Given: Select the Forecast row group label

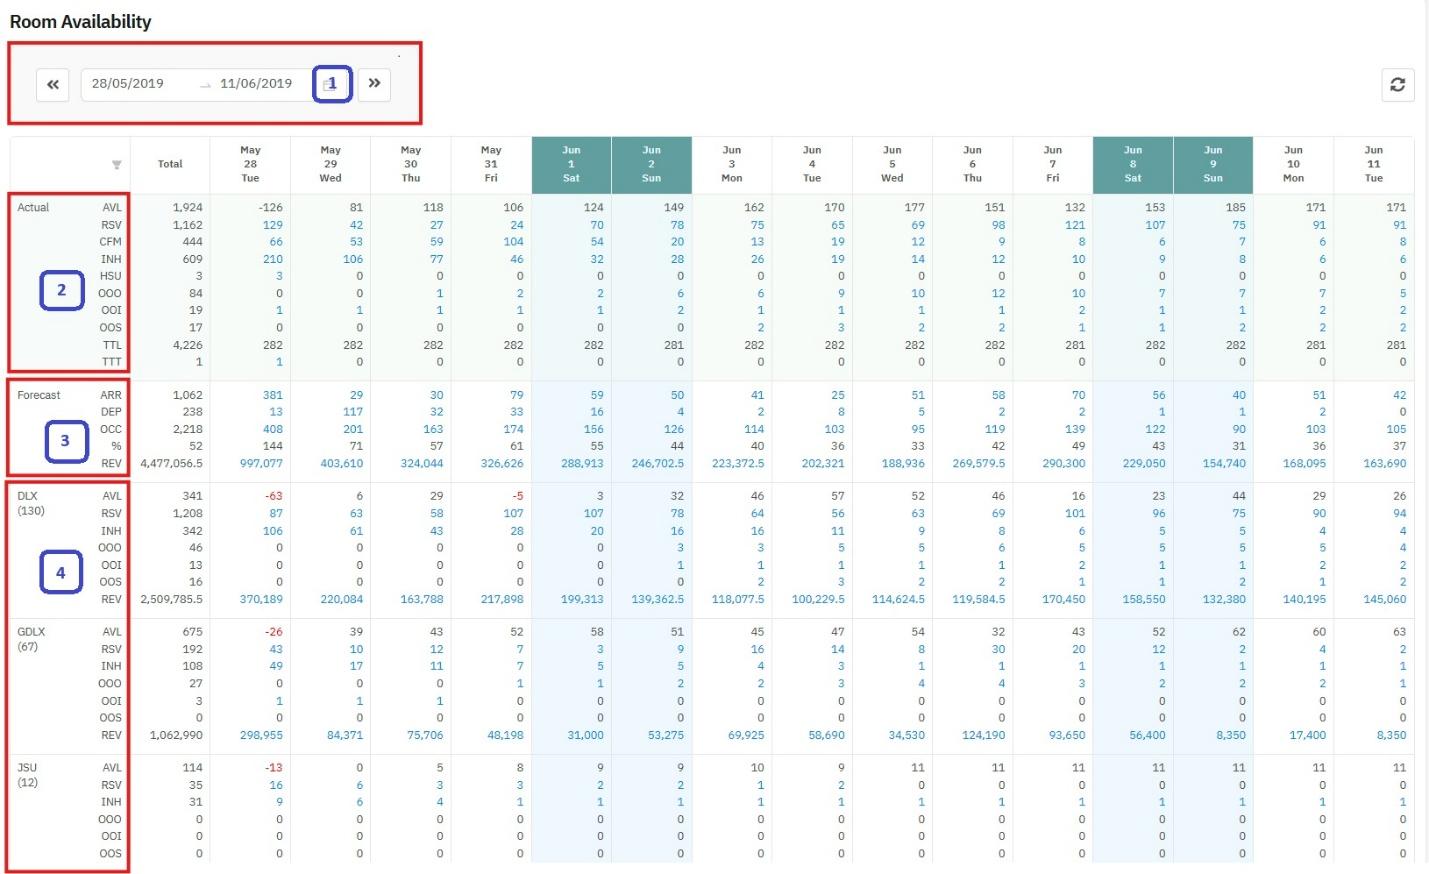Looking at the screenshot, I should [x=39, y=396].
